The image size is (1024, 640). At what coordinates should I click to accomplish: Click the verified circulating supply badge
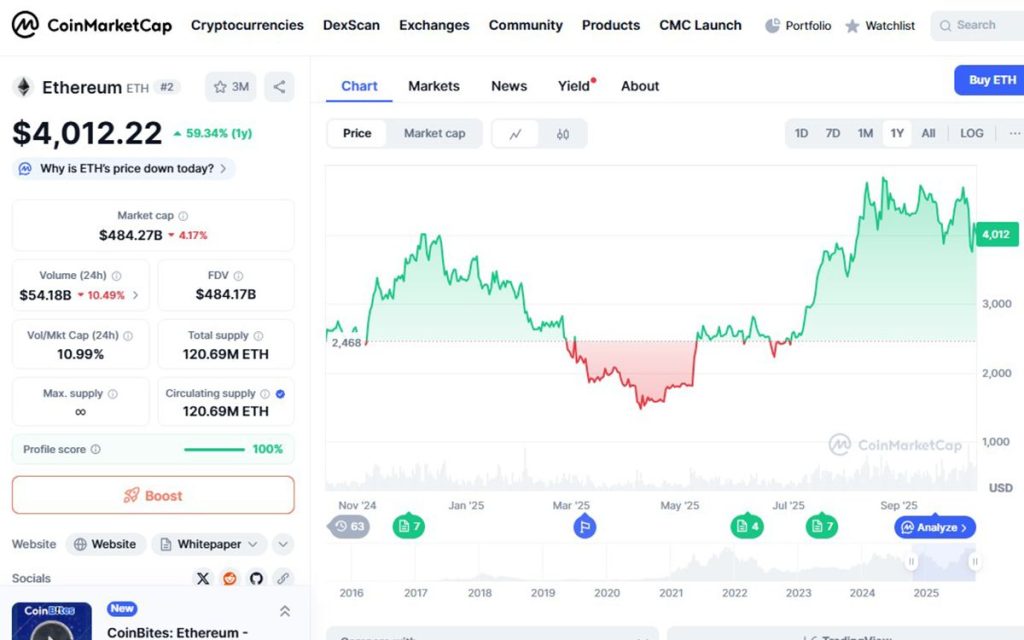point(280,394)
